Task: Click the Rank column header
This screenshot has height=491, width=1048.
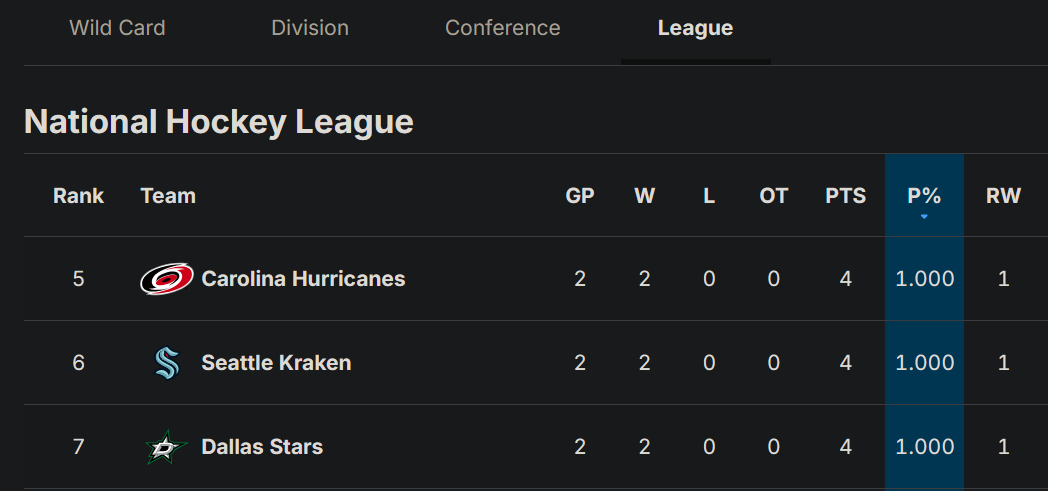Action: [78, 196]
